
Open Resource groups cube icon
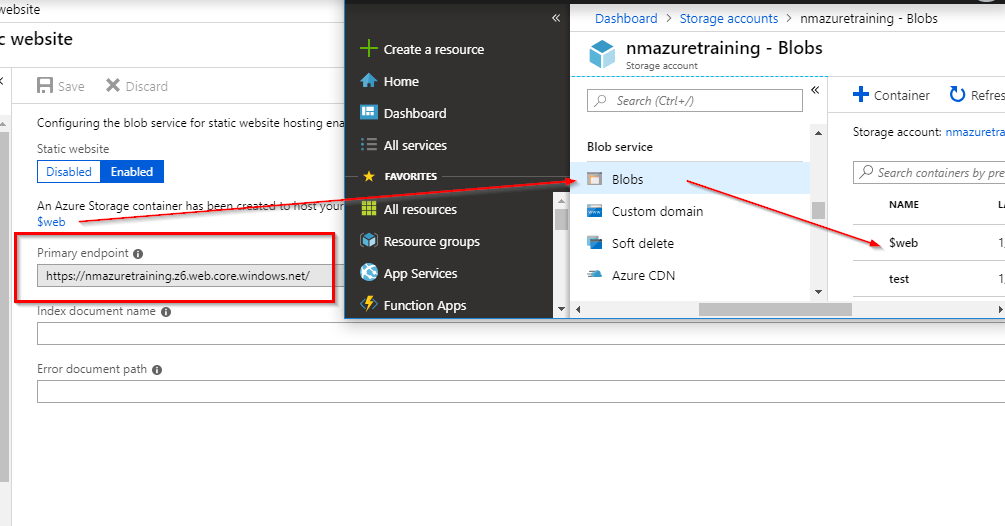(x=368, y=241)
